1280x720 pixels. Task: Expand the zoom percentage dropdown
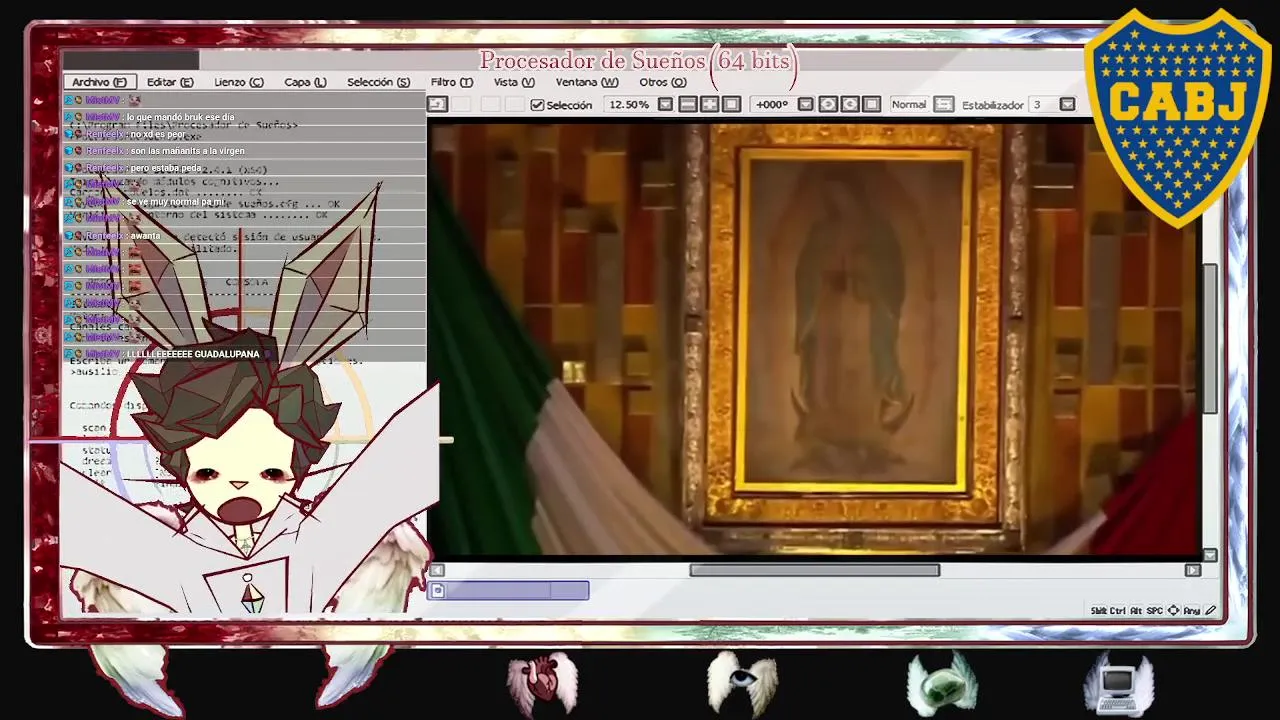[665, 104]
